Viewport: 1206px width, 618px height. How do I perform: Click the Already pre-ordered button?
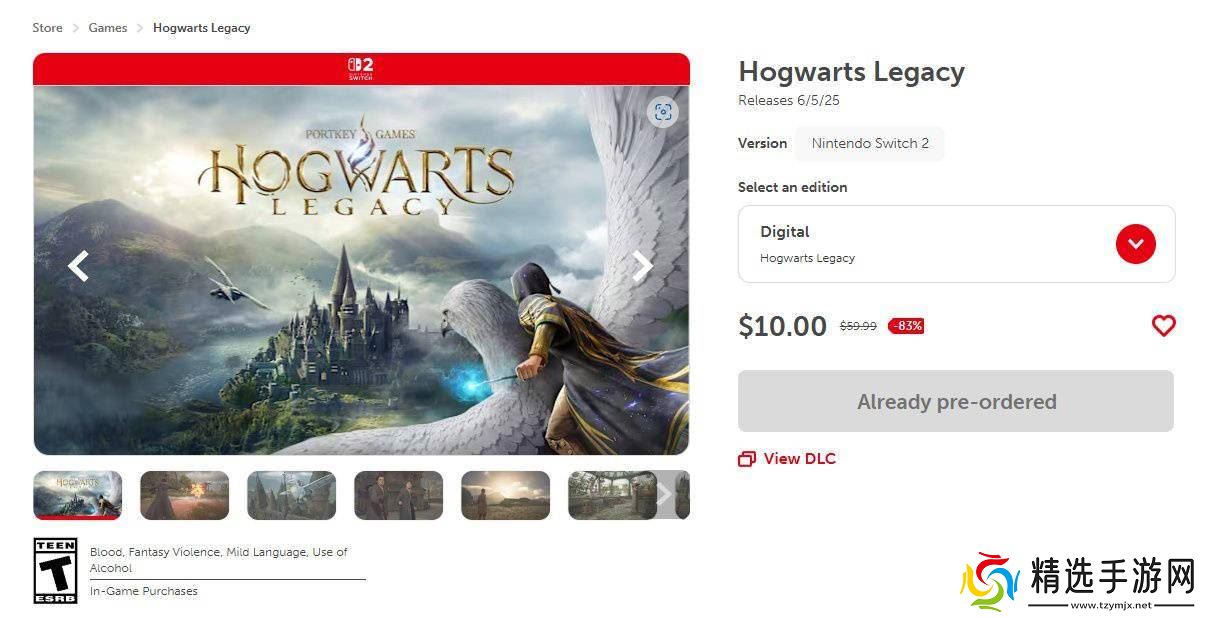pyautogui.click(x=955, y=401)
